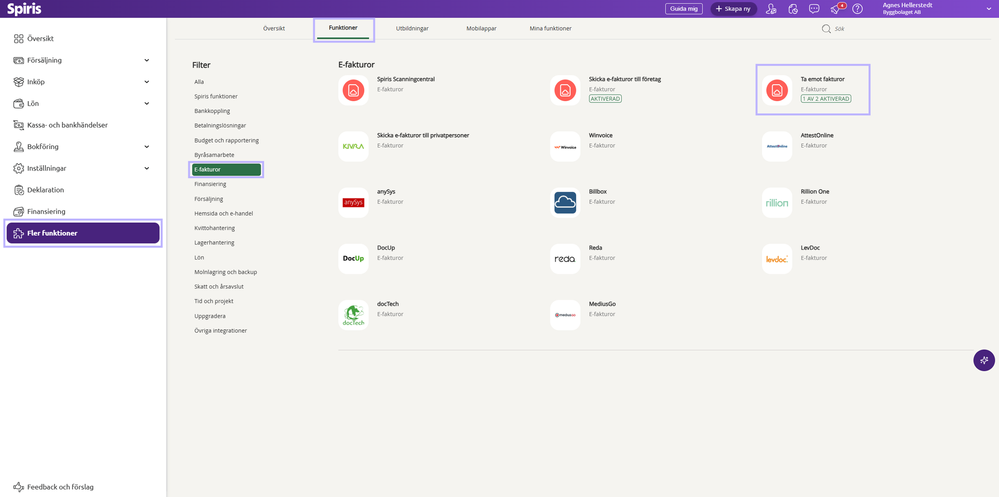
Task: Select the E-fakturor filter
Action: pos(226,169)
